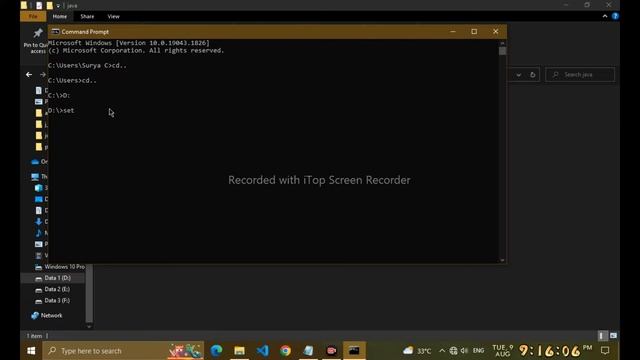Collapse the ribbon with the chevron arrow
This screenshot has height=360, width=640.
tap(604, 16)
